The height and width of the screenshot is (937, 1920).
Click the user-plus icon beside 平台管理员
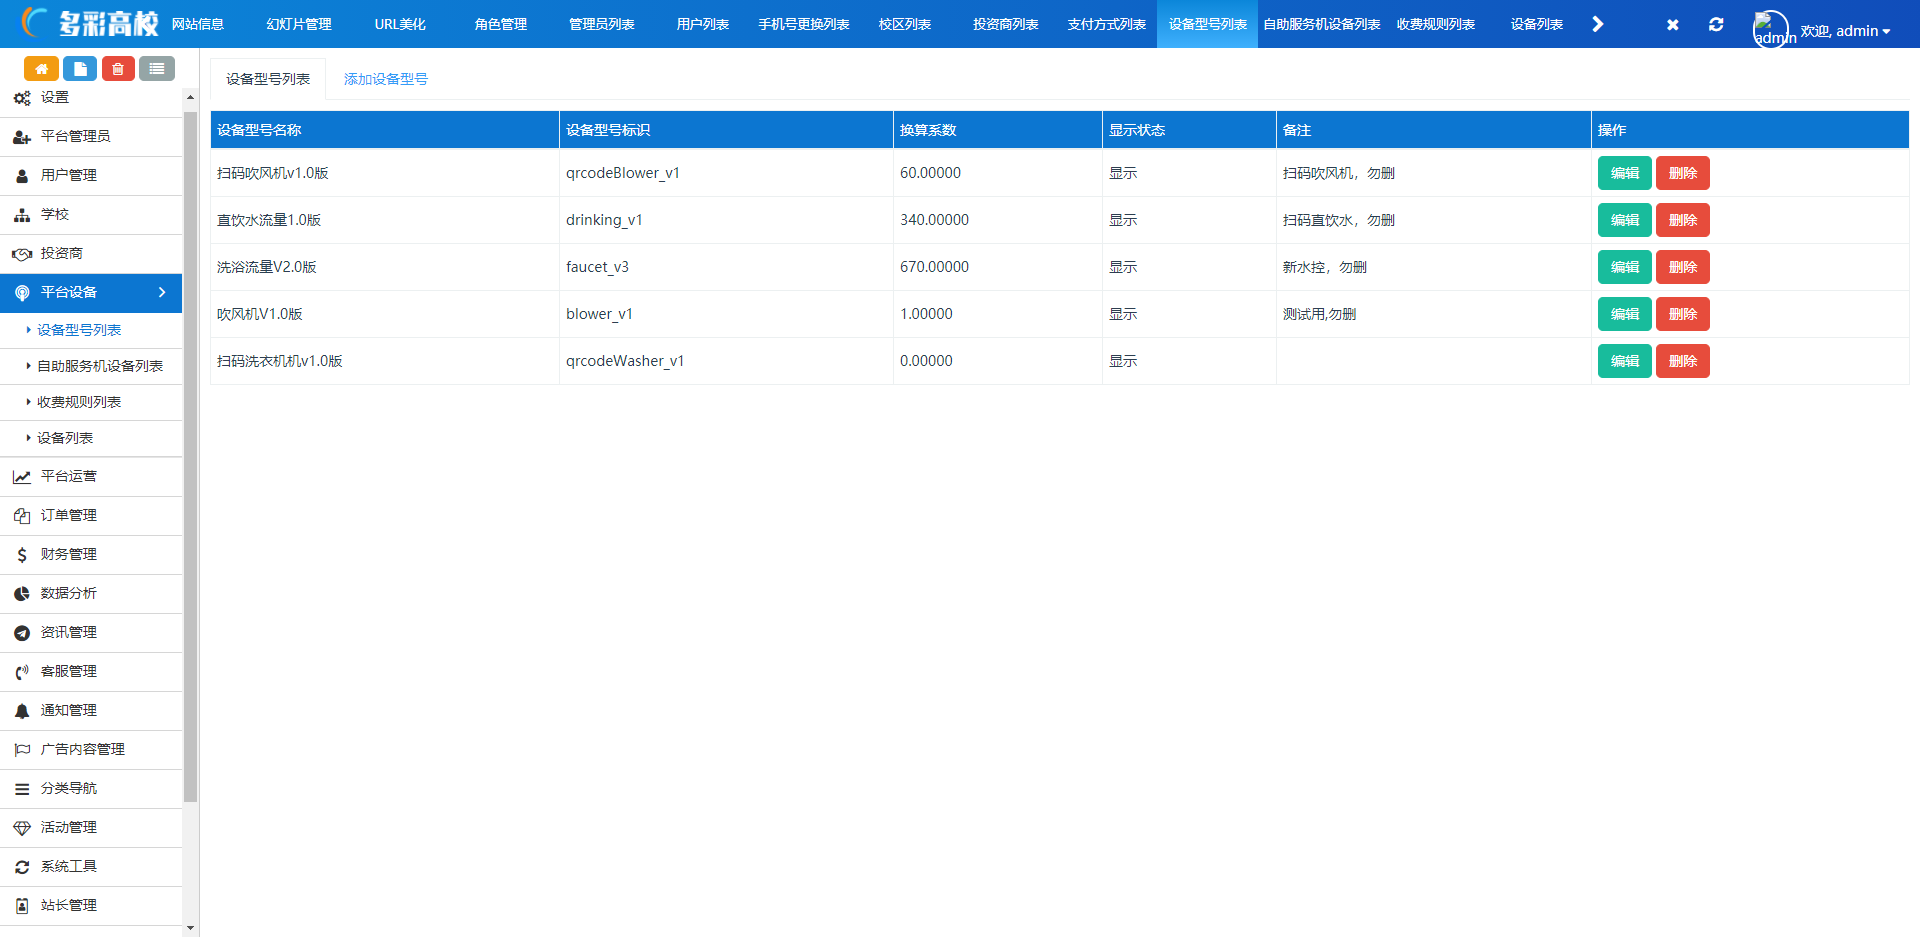(x=22, y=137)
